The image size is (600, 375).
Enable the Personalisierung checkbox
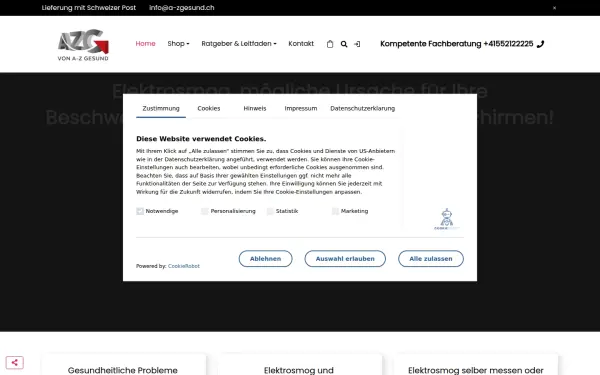coord(205,211)
